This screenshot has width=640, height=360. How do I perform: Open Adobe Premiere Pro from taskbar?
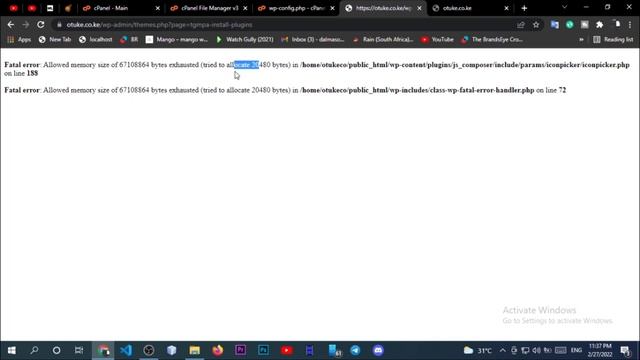[x=240, y=350]
